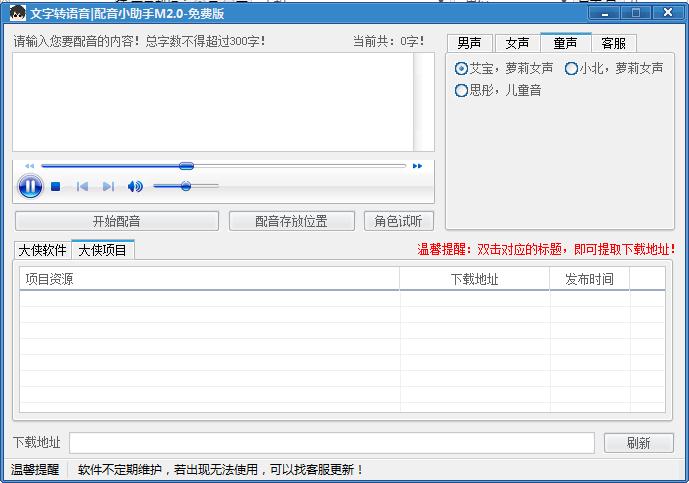Click the pause button in the player
Viewport: 689px width, 483px height.
[x=30, y=186]
